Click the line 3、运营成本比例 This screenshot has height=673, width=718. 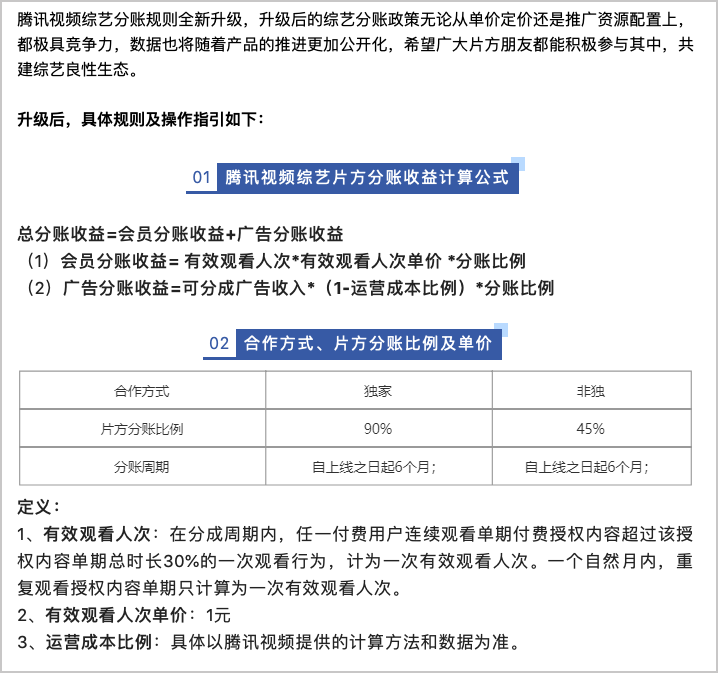(269, 642)
